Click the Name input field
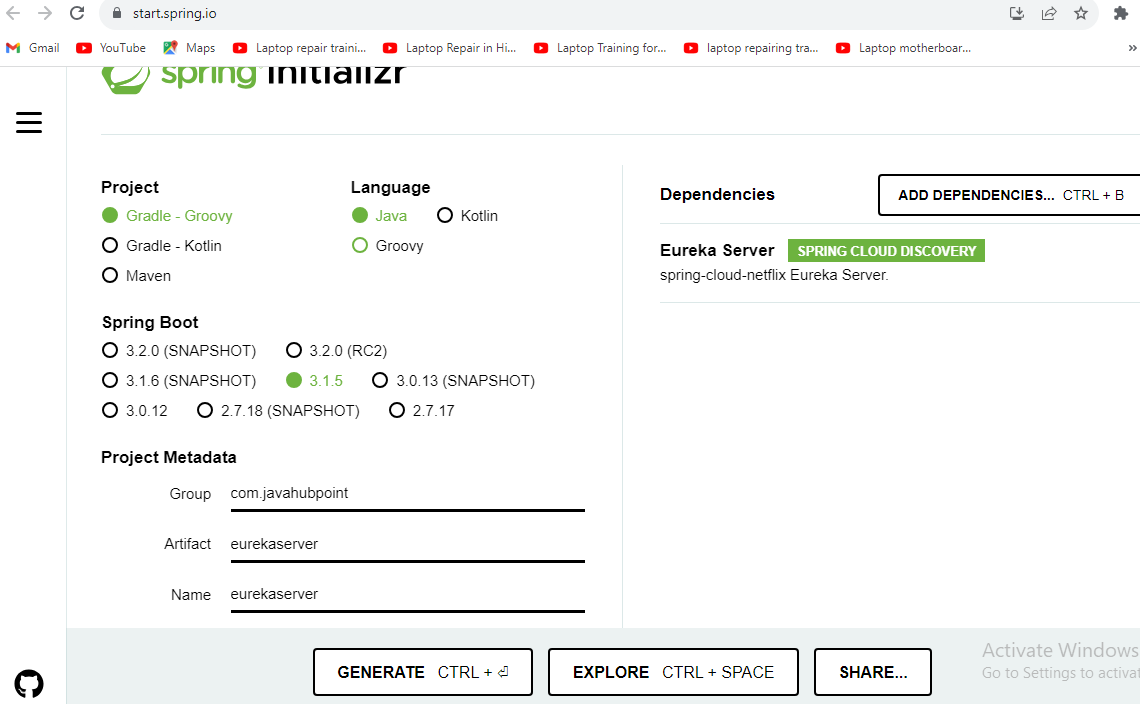1140x704 pixels. coord(408,596)
